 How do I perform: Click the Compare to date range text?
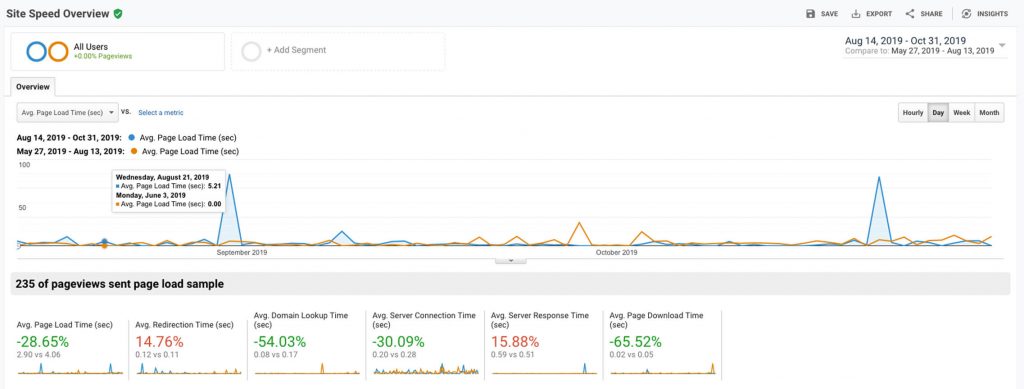(x=920, y=50)
